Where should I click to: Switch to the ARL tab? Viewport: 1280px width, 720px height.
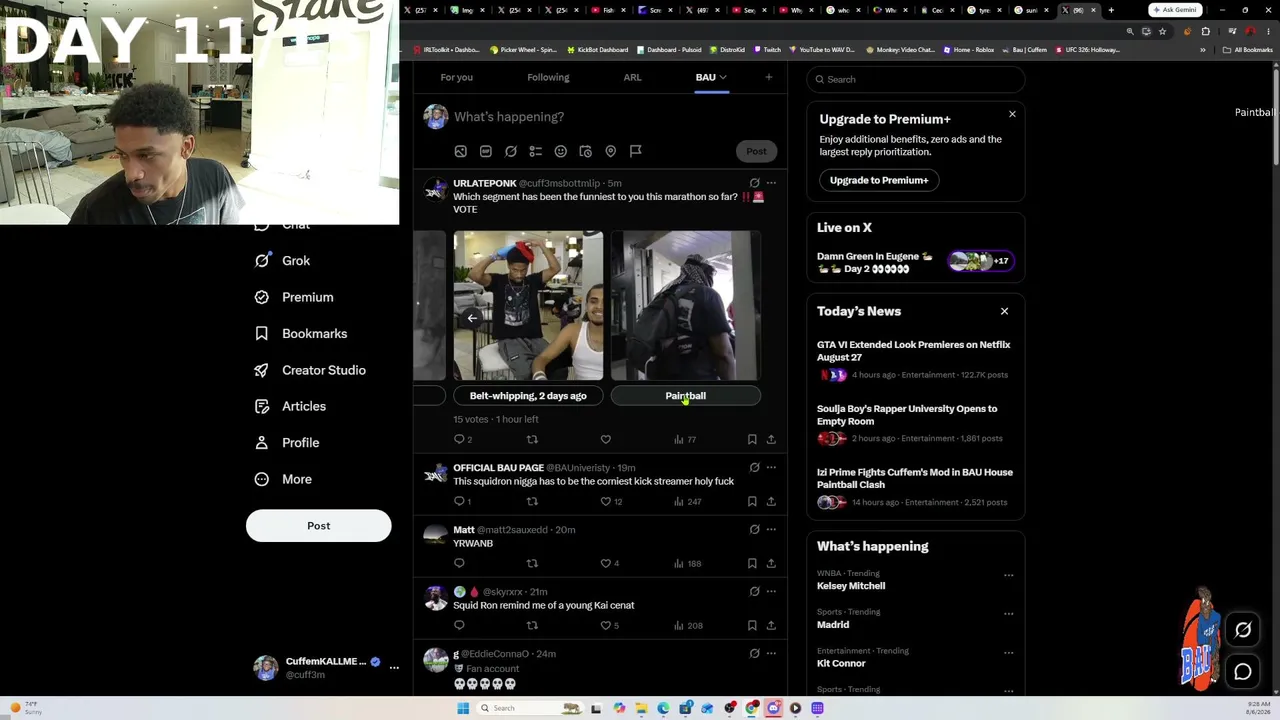click(x=632, y=77)
